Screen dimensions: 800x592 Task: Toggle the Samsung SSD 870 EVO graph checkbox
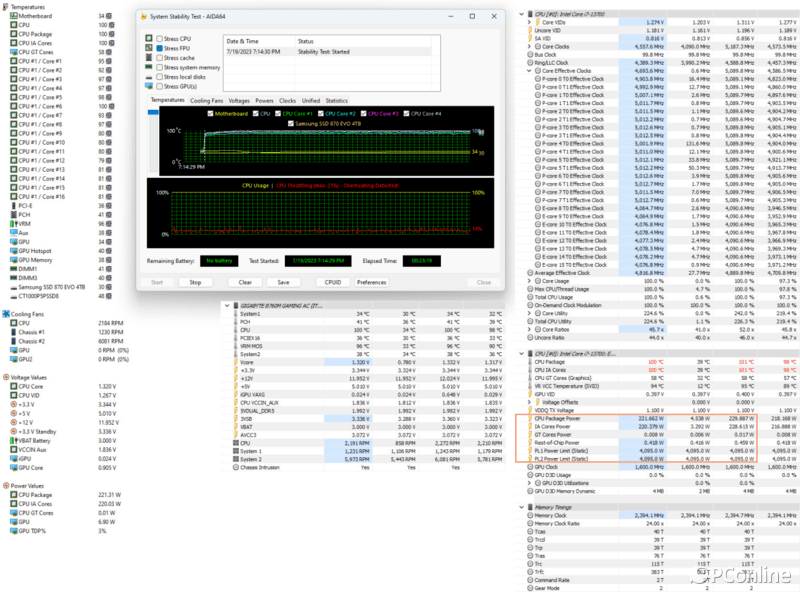pos(291,124)
